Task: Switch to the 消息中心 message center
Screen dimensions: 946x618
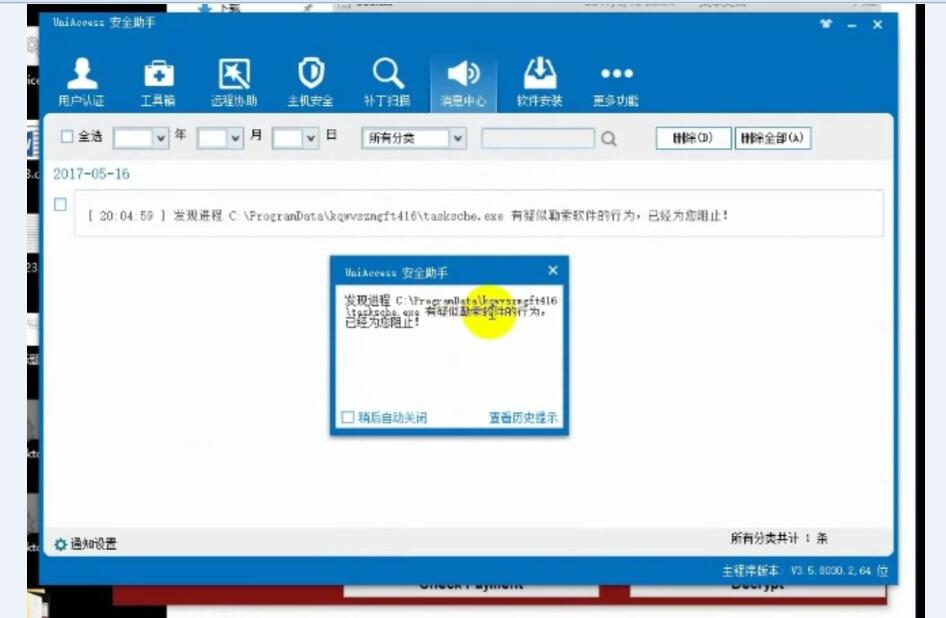Action: [x=464, y=78]
